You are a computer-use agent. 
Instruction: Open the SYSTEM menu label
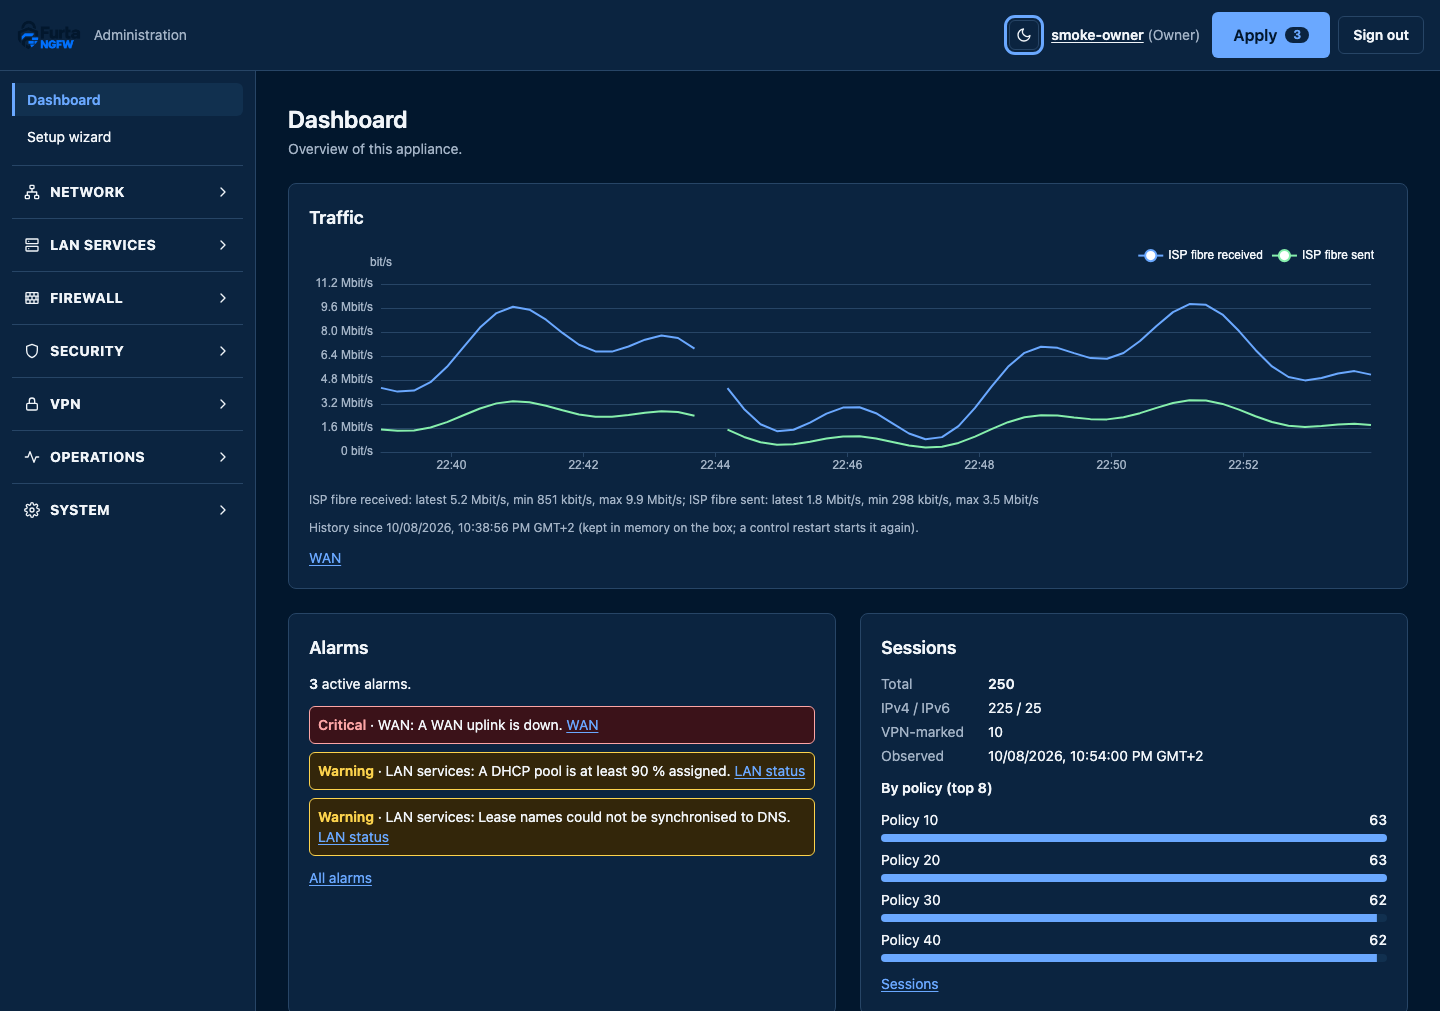point(80,510)
